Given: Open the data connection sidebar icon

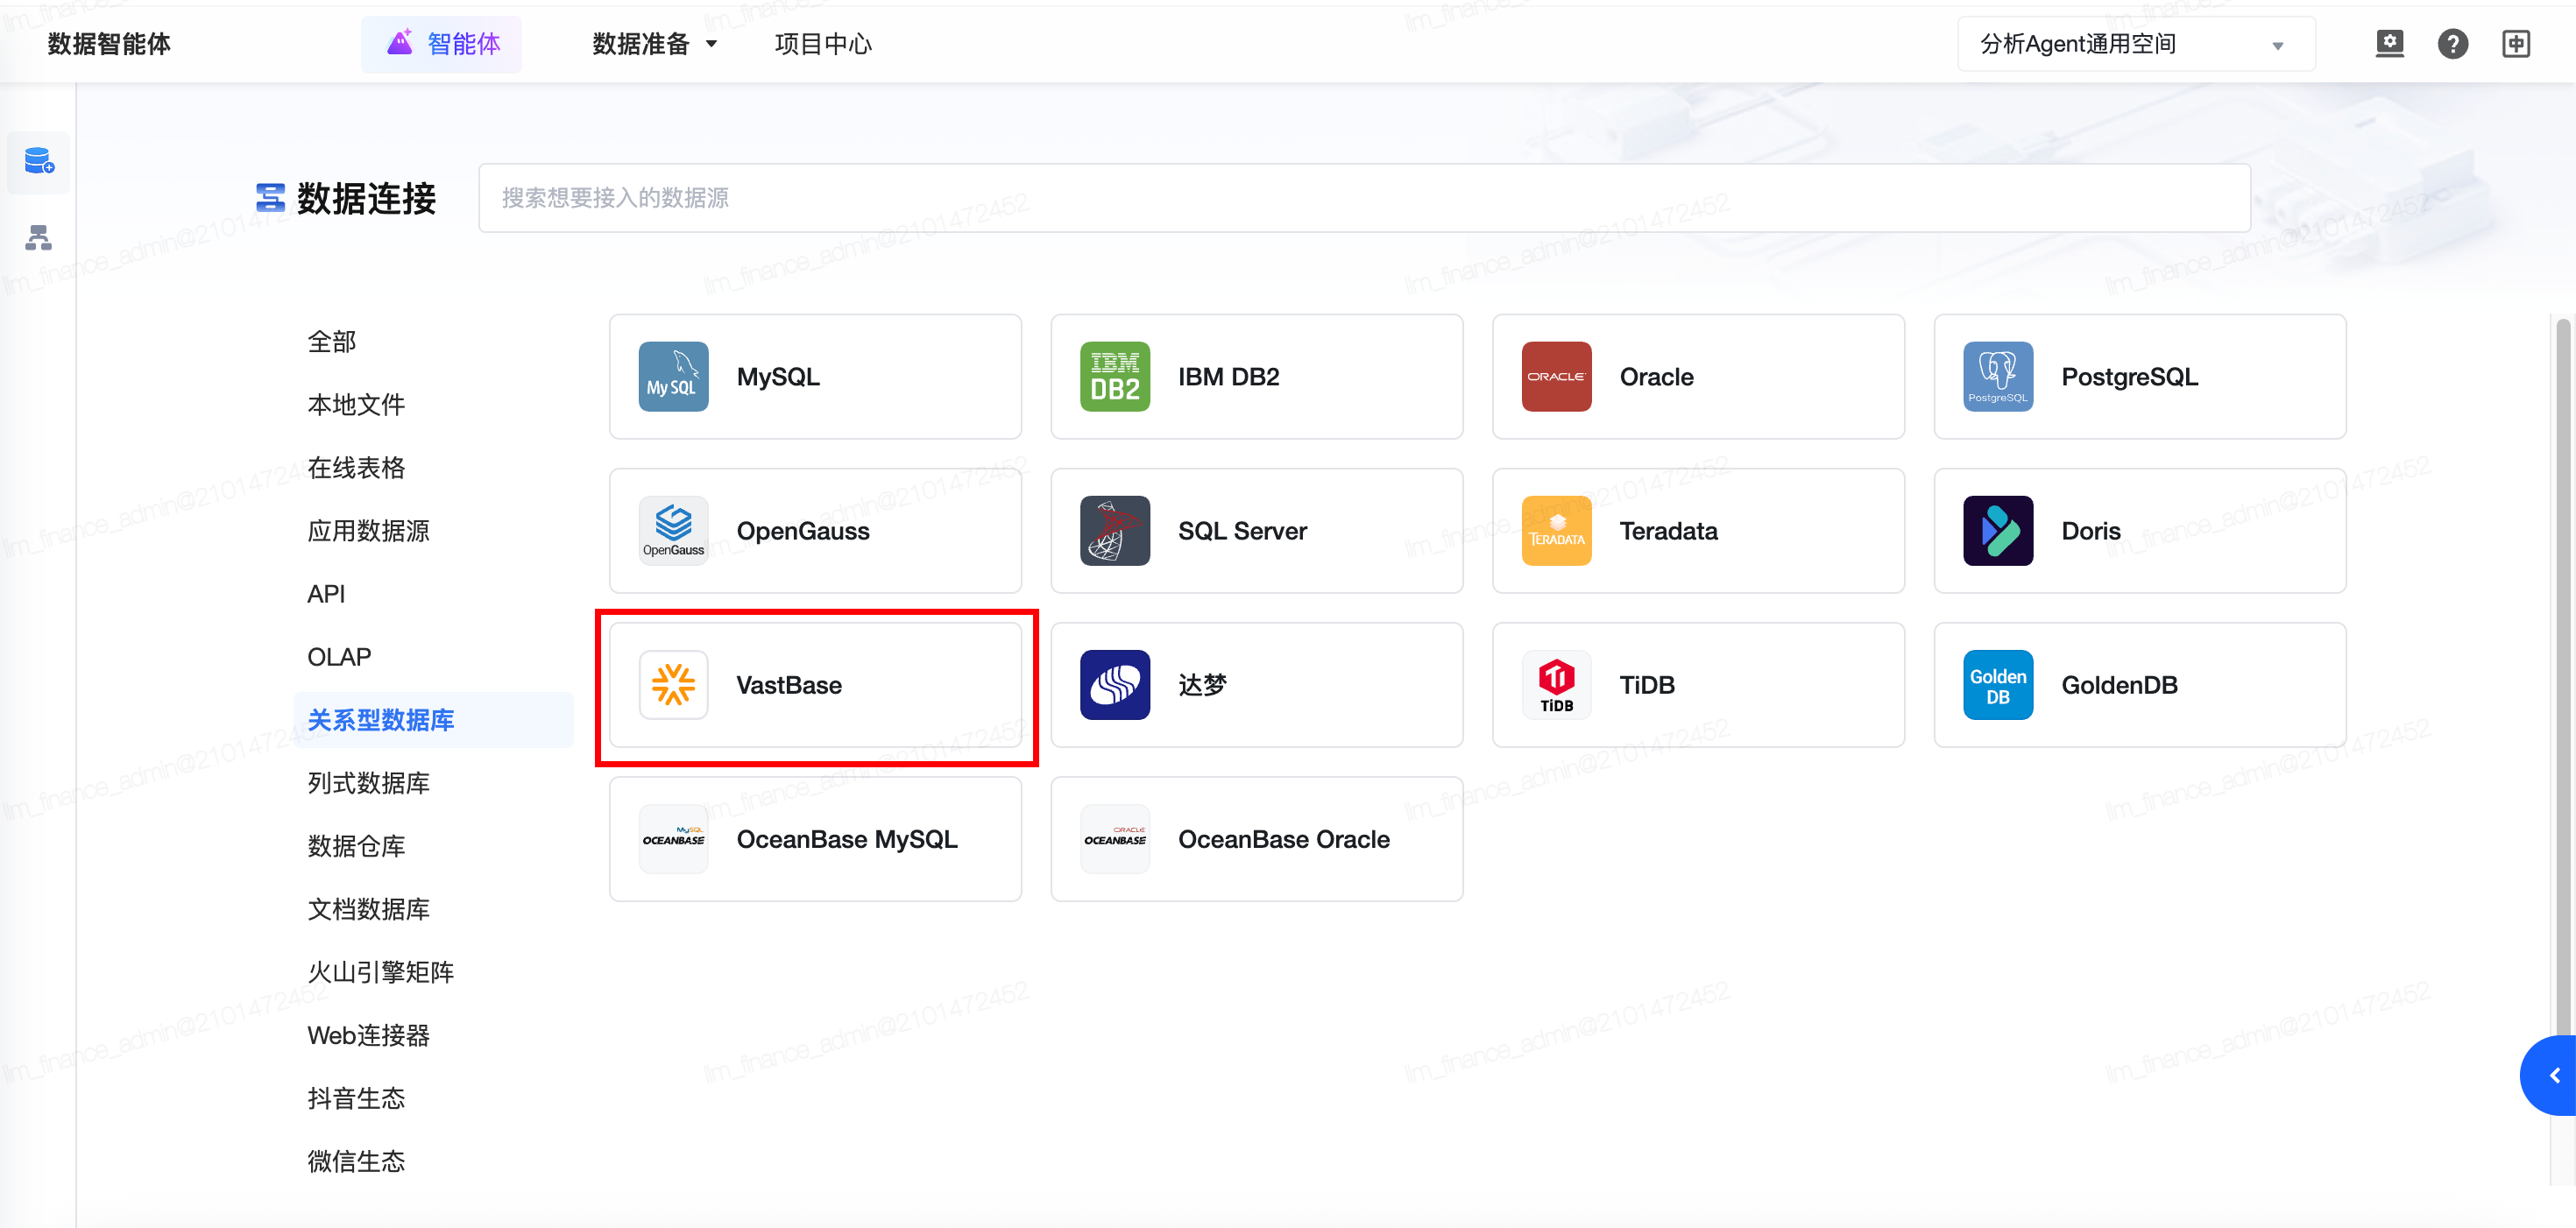Looking at the screenshot, I should pos(39,161).
